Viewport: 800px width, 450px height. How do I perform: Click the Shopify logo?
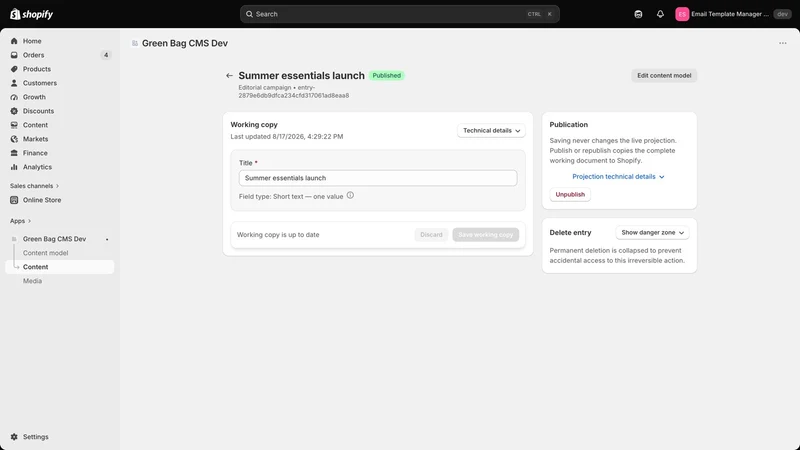[32, 14]
